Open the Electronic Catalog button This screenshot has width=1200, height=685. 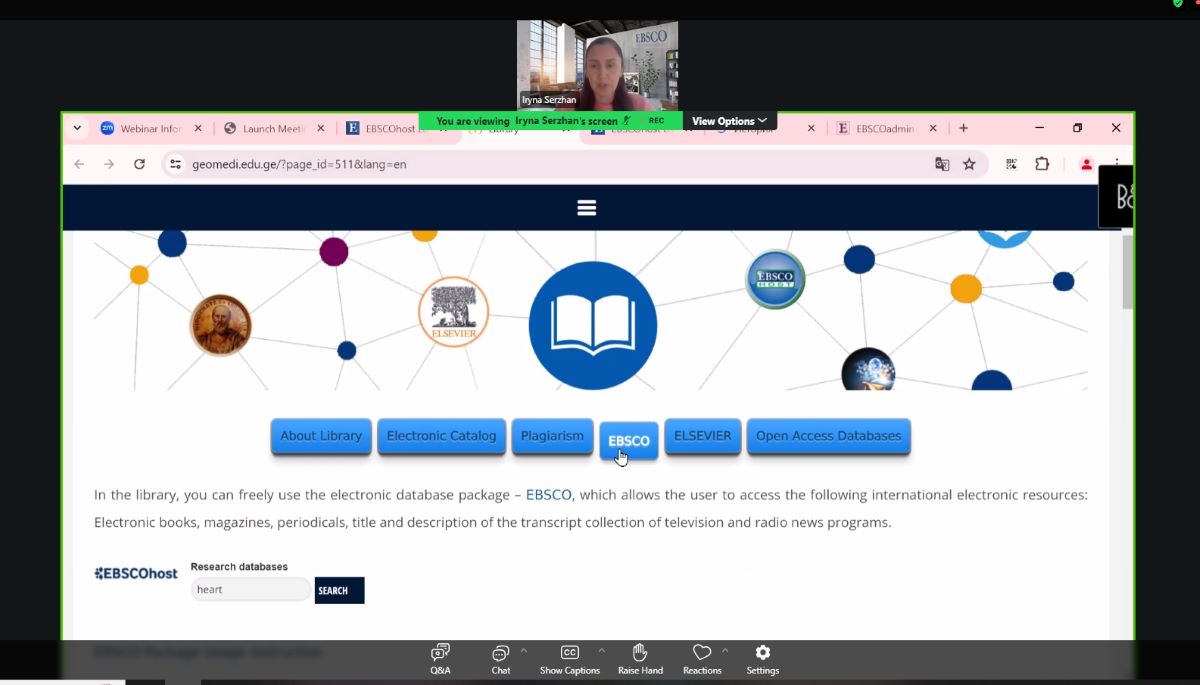[441, 436]
